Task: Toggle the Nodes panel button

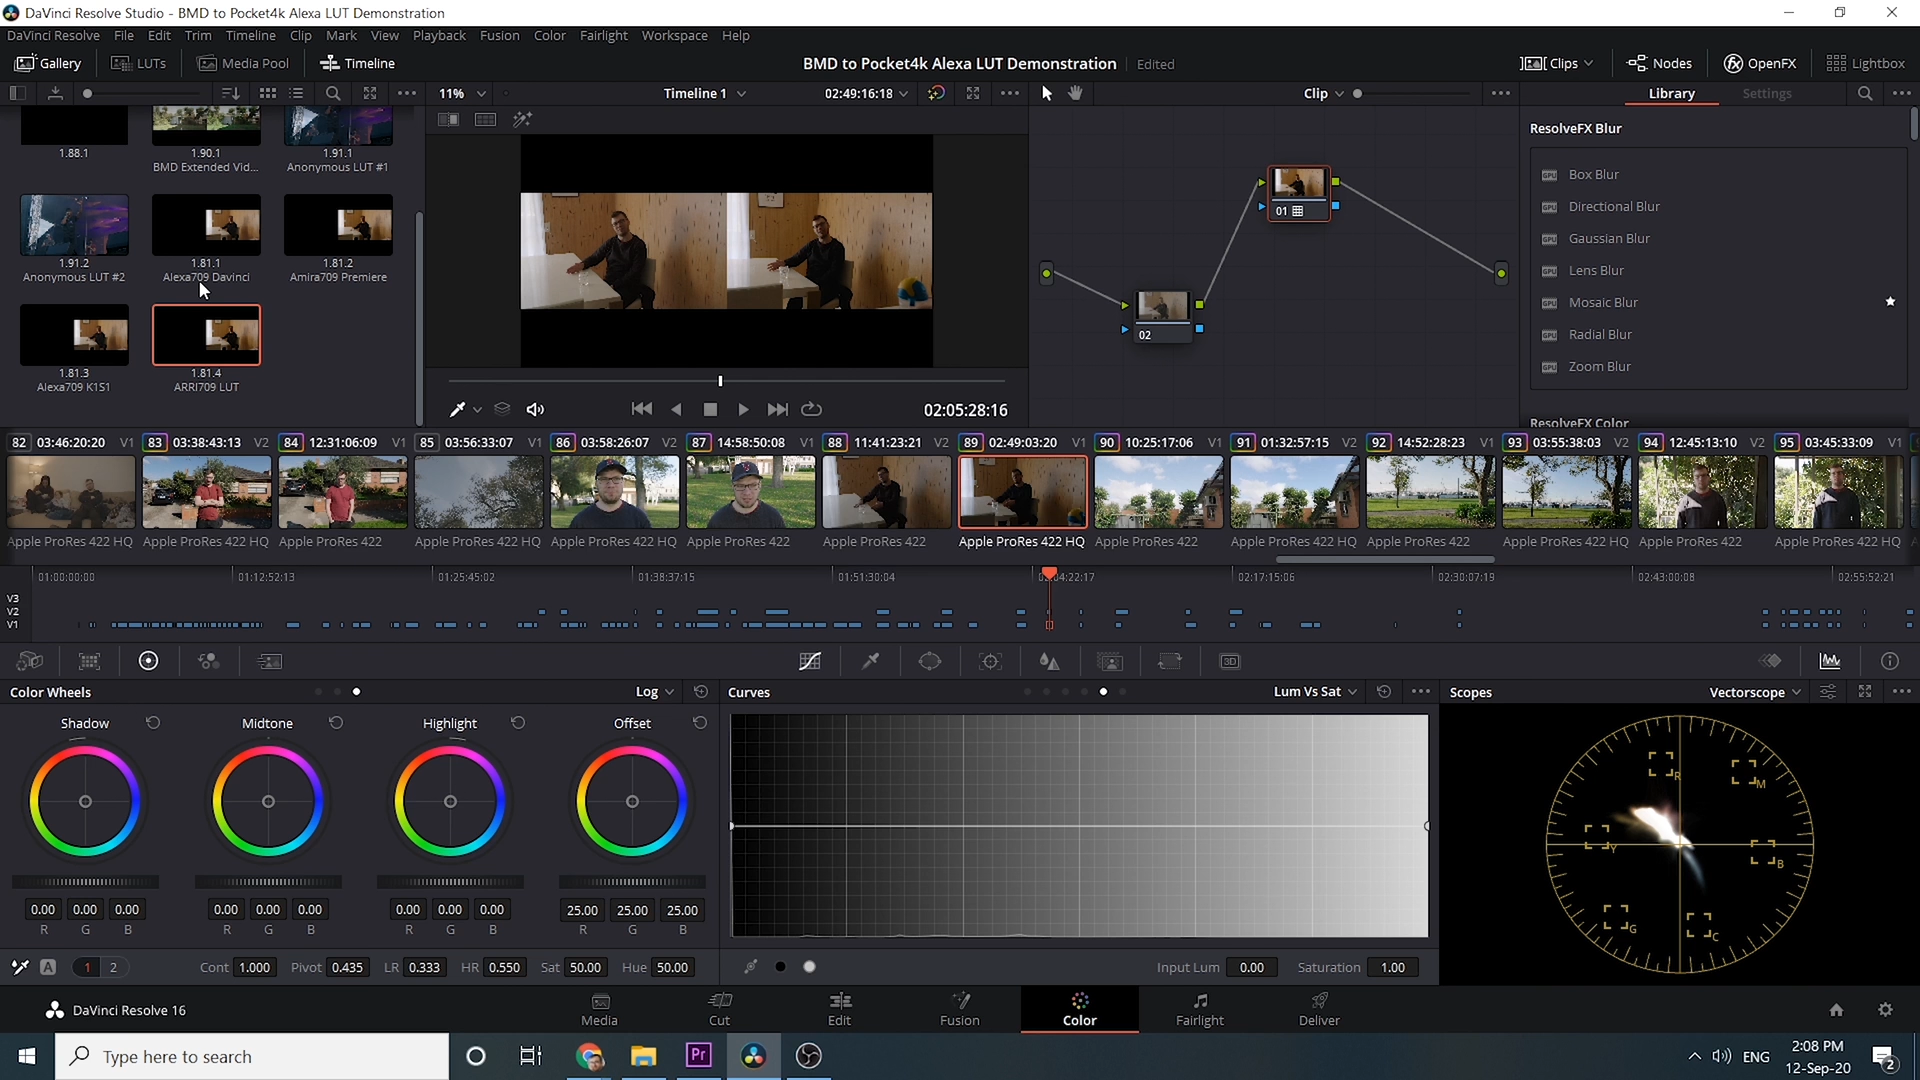Action: pyautogui.click(x=1659, y=63)
